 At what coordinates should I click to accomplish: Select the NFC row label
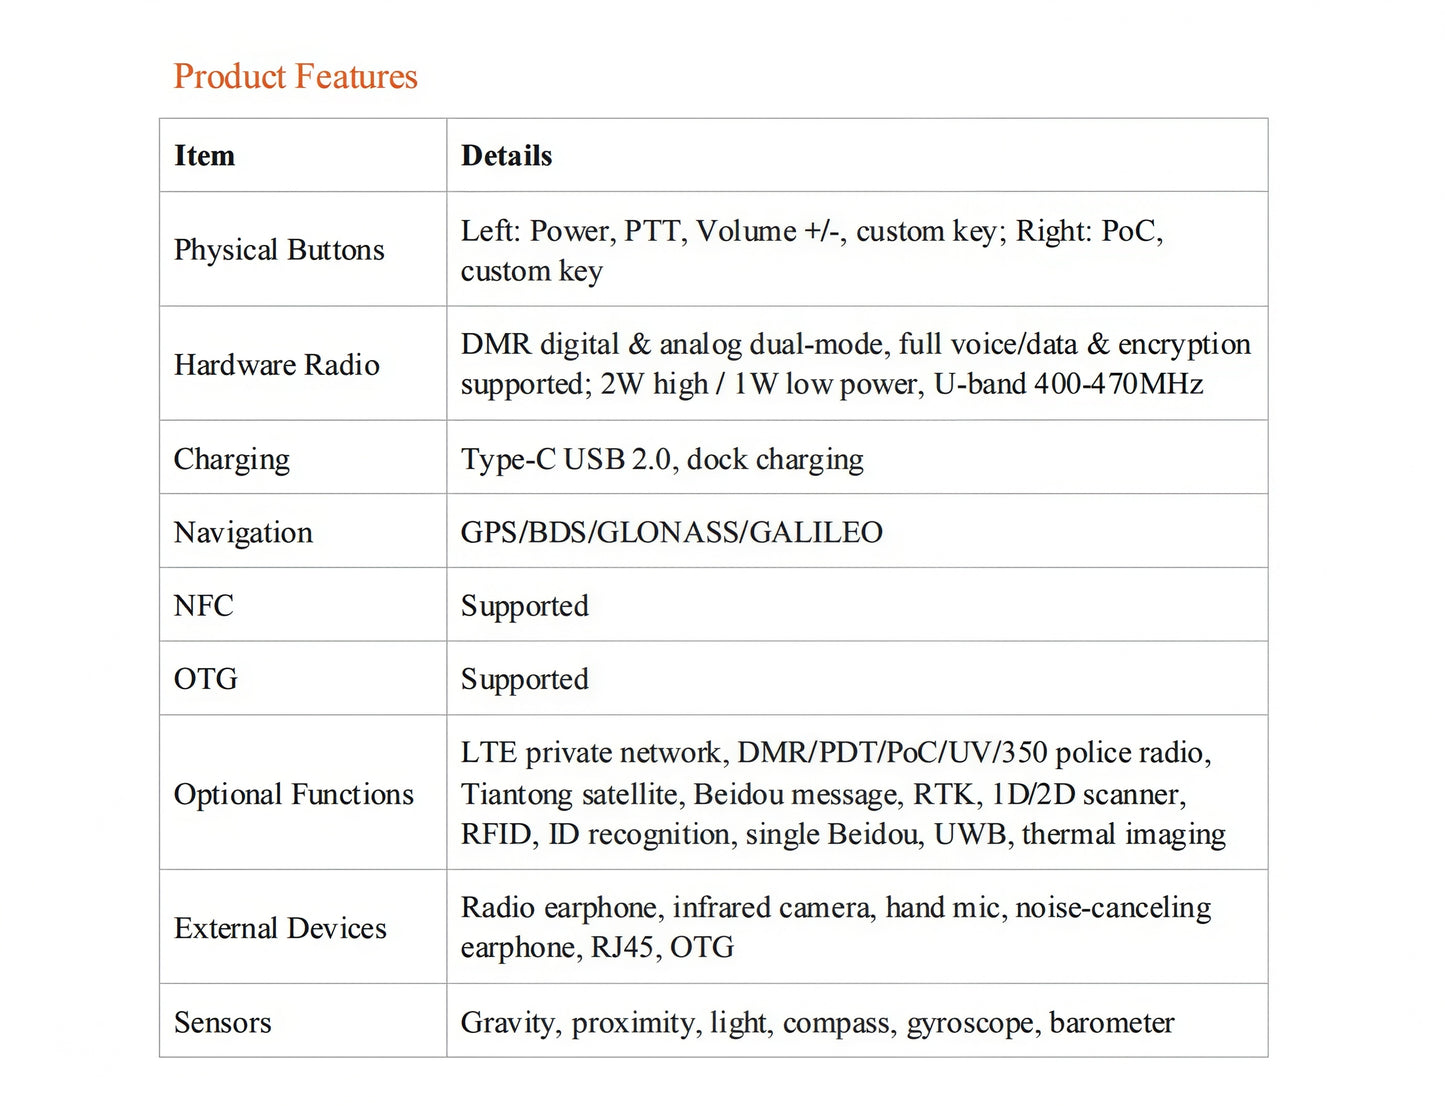(203, 606)
